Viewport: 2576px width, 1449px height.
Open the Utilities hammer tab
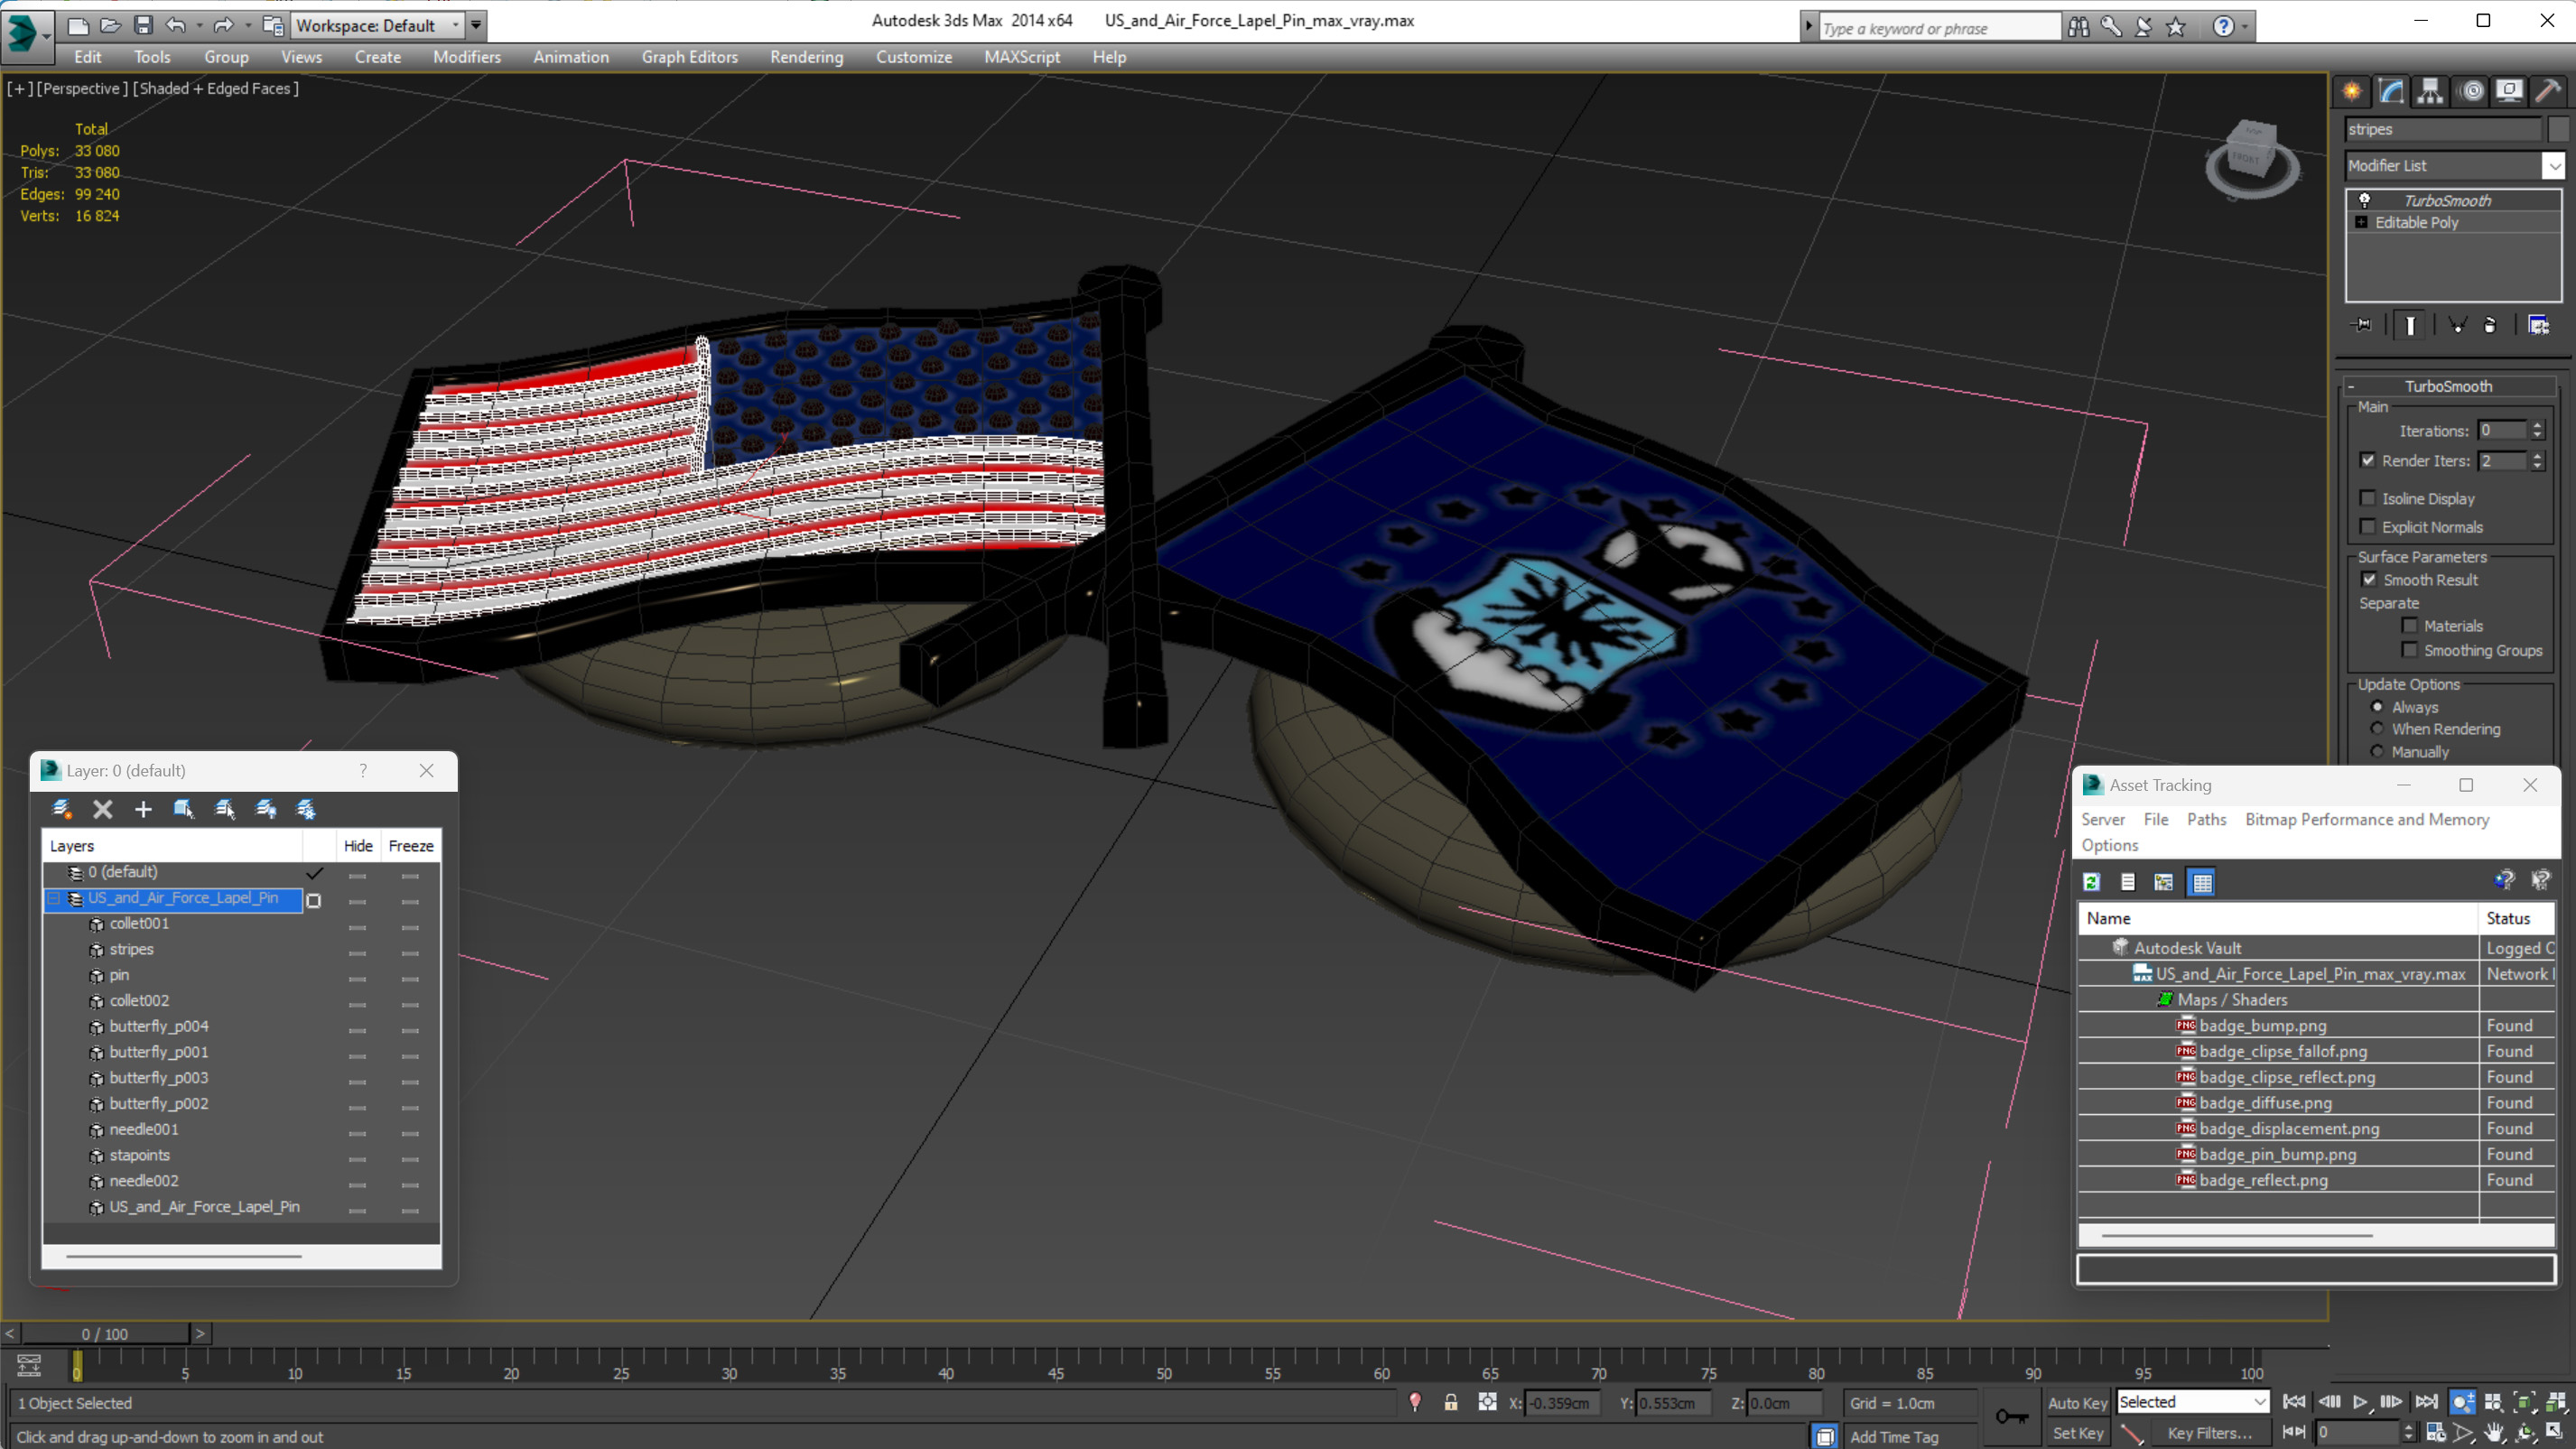point(2548,91)
